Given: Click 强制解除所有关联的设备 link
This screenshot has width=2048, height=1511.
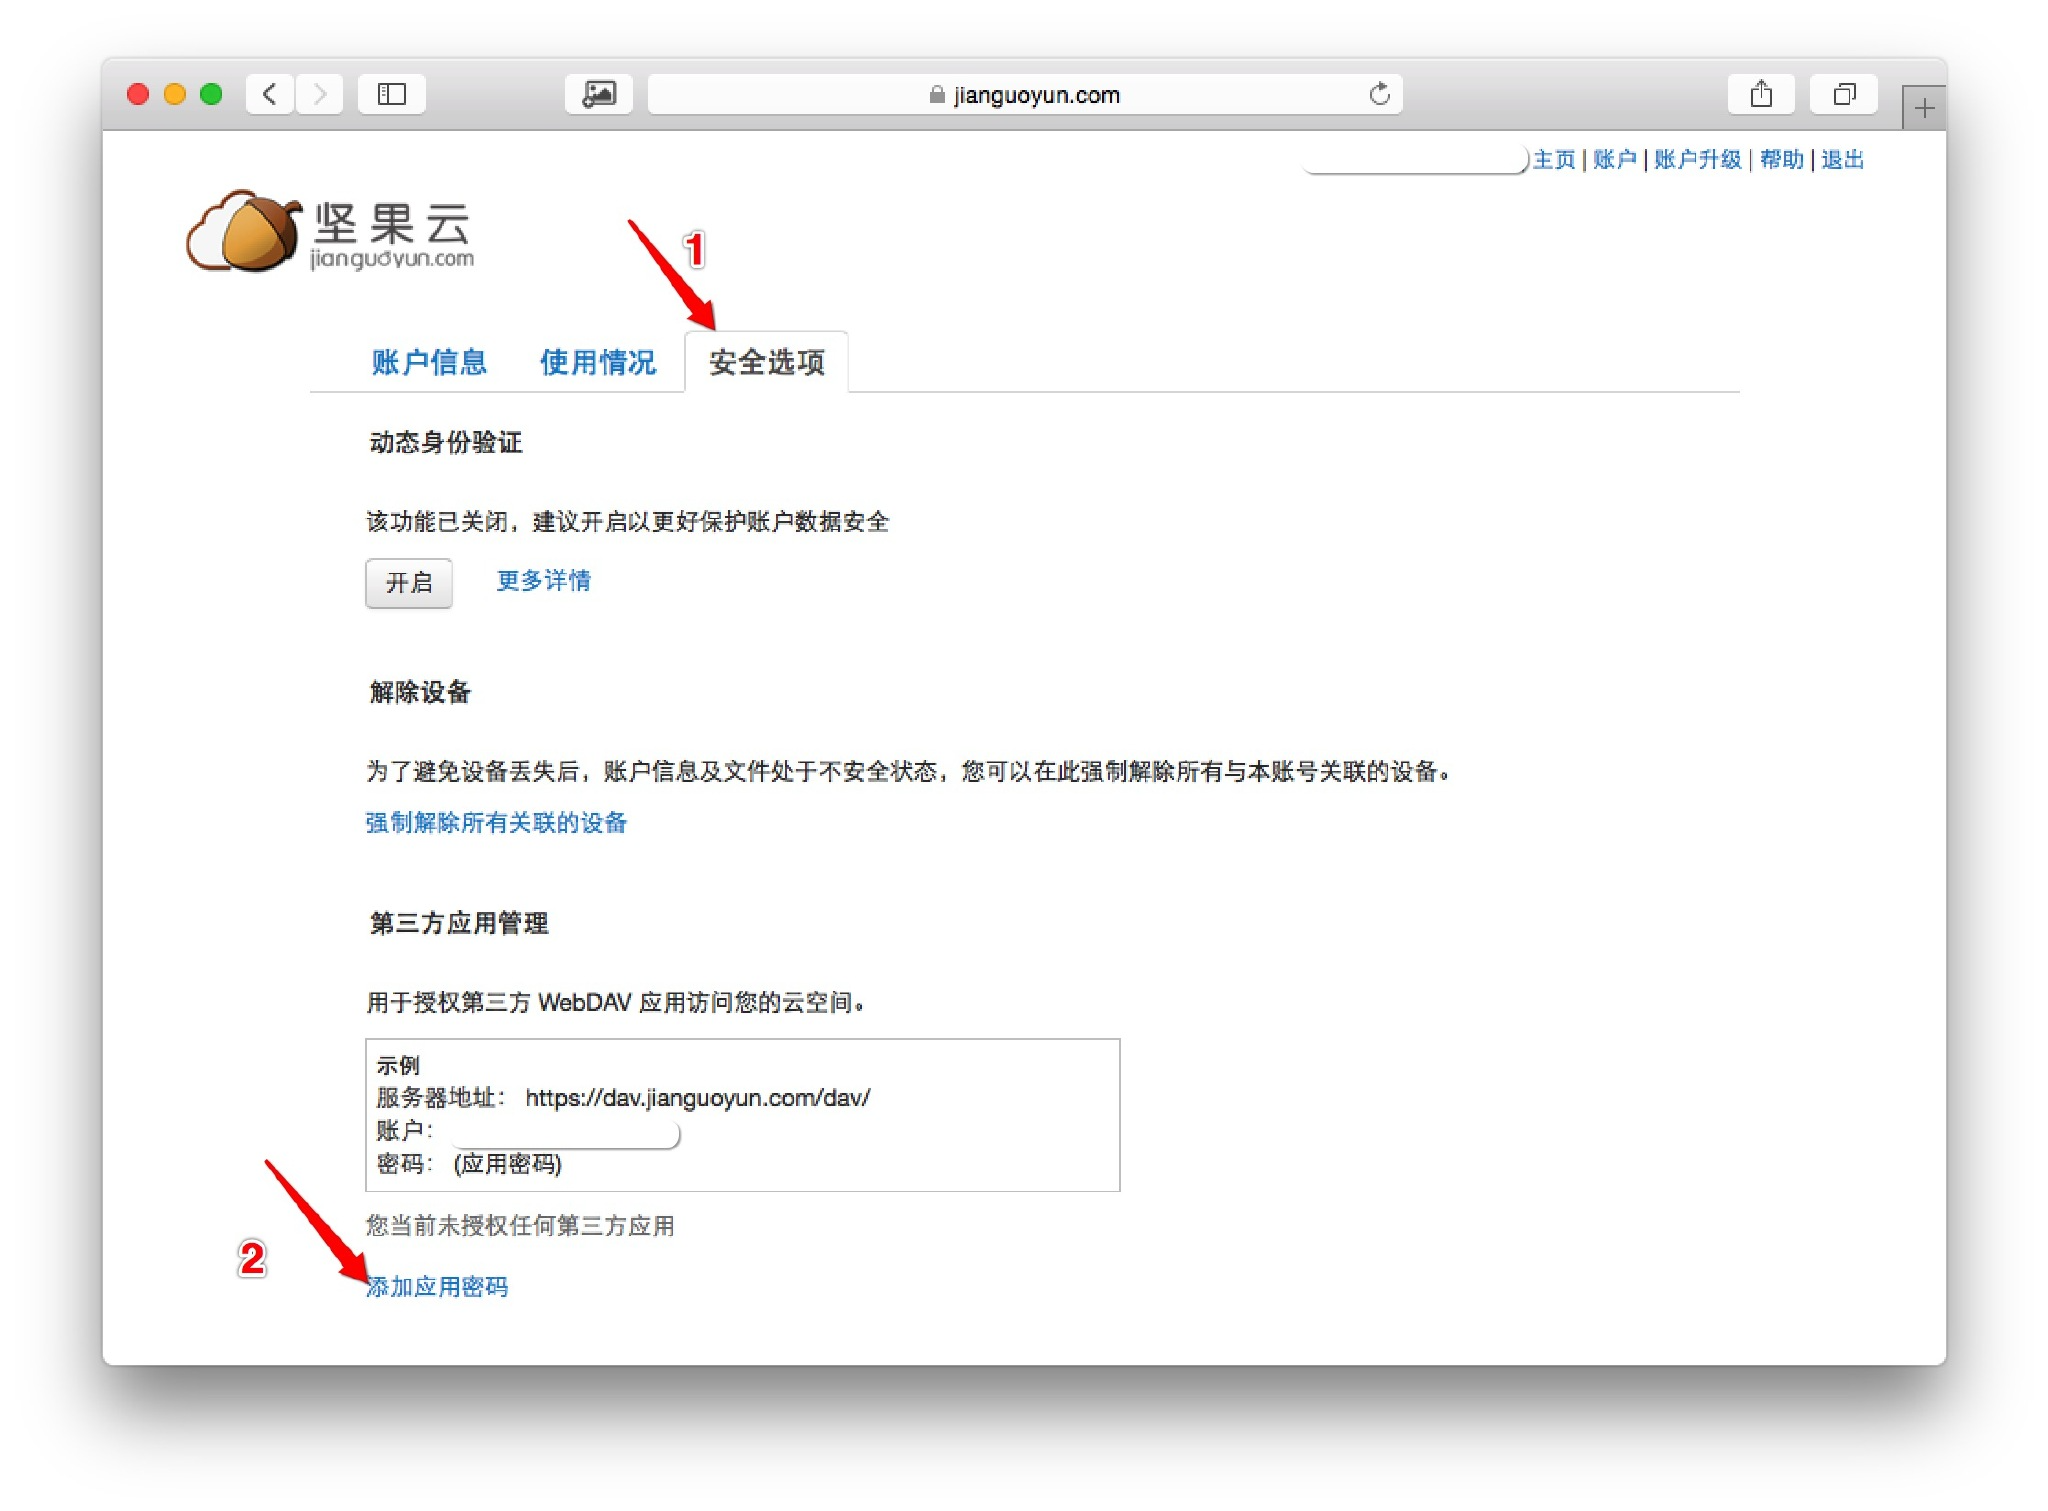Looking at the screenshot, I should click(496, 822).
